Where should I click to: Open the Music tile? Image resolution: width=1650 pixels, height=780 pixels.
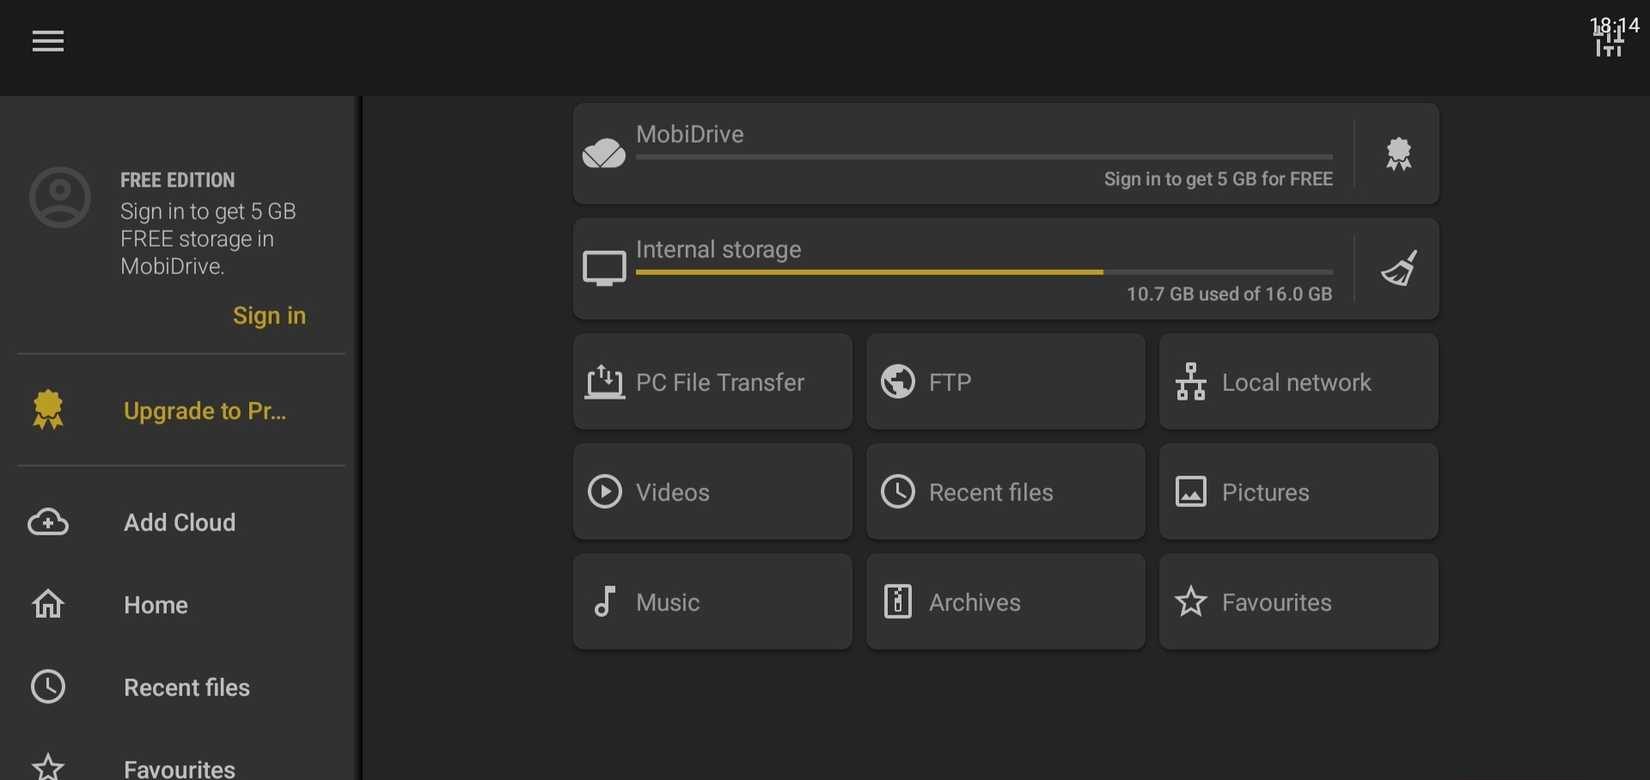tap(713, 602)
